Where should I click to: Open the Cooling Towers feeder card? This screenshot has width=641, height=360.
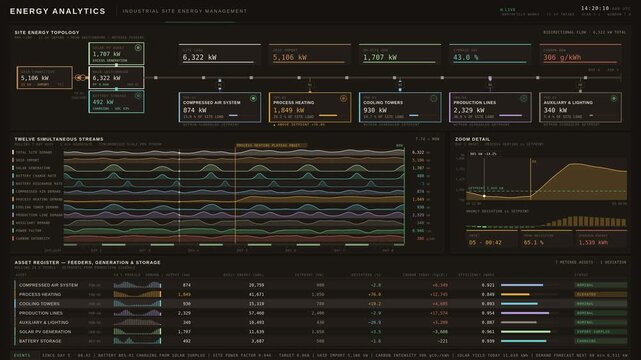pos(400,107)
